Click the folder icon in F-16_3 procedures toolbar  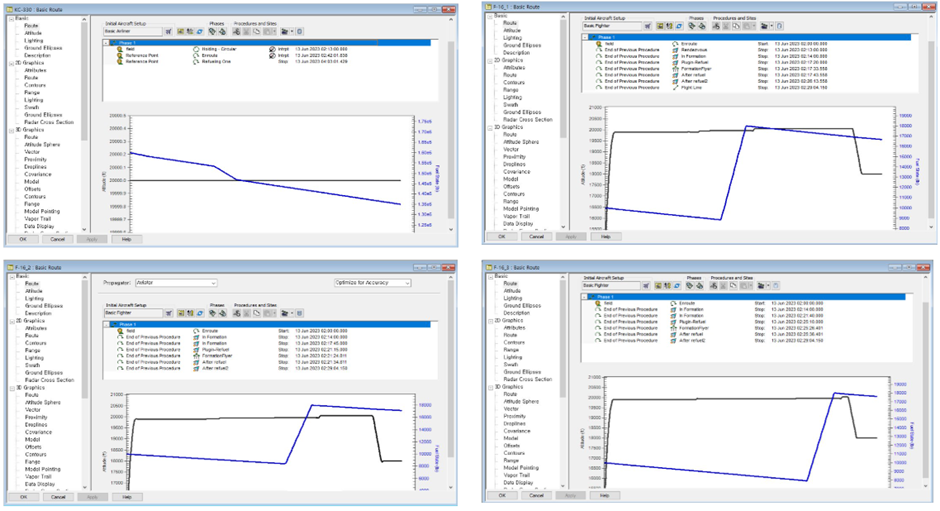761,285
